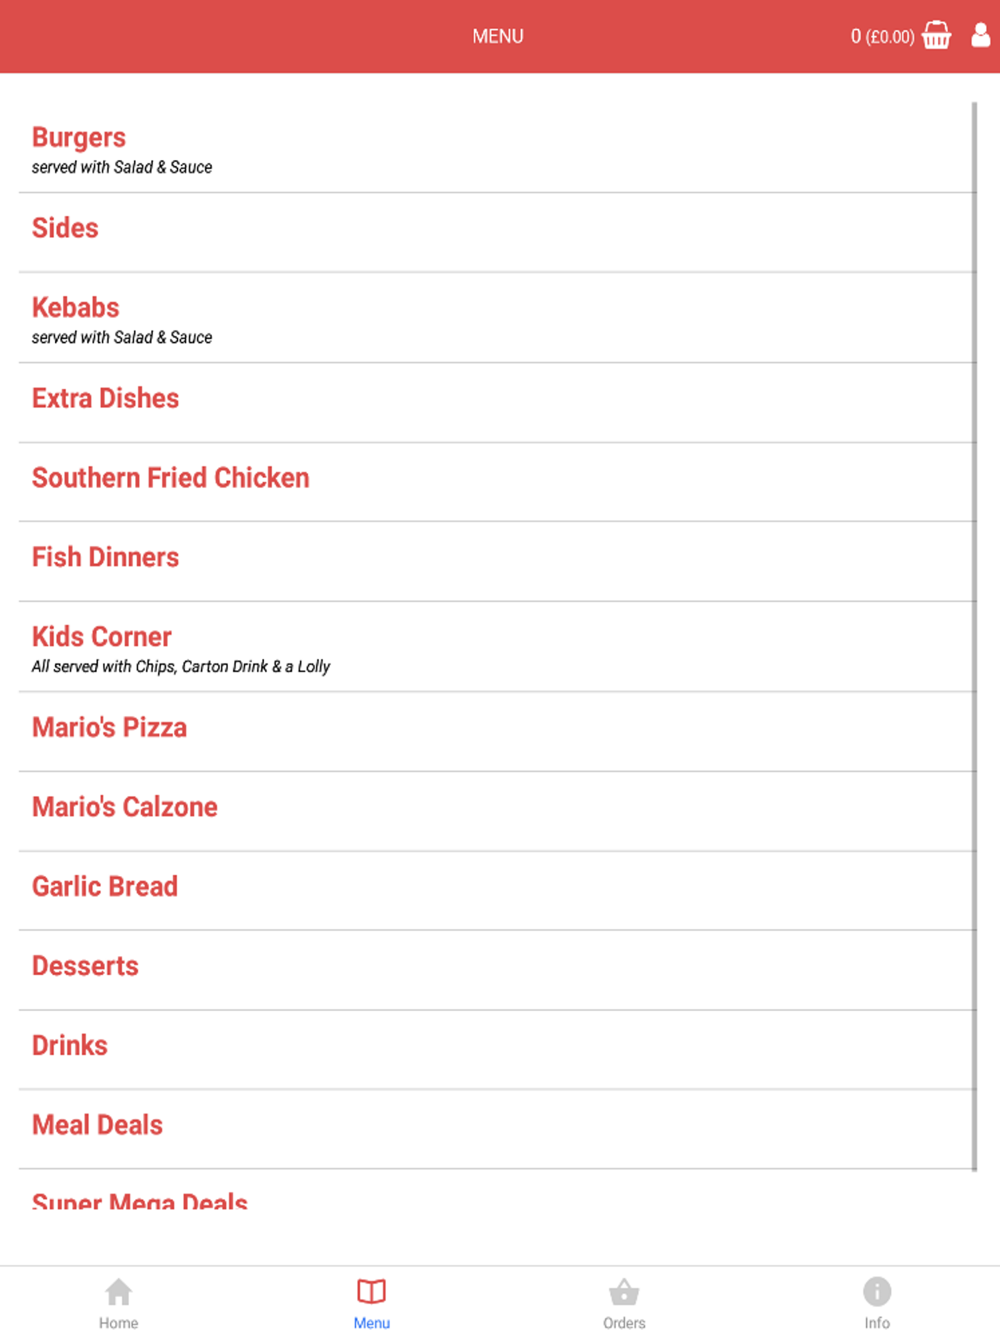Select the Menu book icon
Image resolution: width=1000 pixels, height=1334 pixels.
[371, 1292]
